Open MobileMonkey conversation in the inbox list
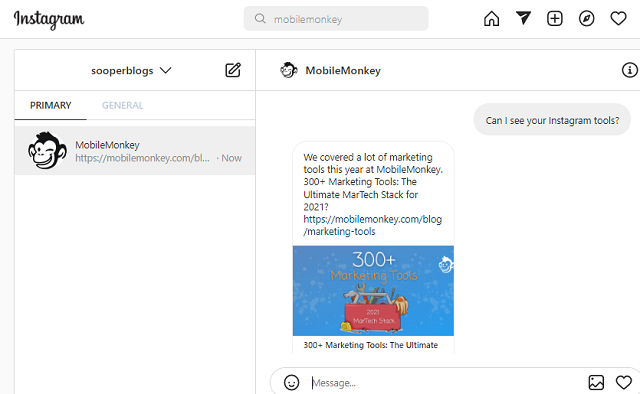This screenshot has width=640, height=394. click(135, 151)
